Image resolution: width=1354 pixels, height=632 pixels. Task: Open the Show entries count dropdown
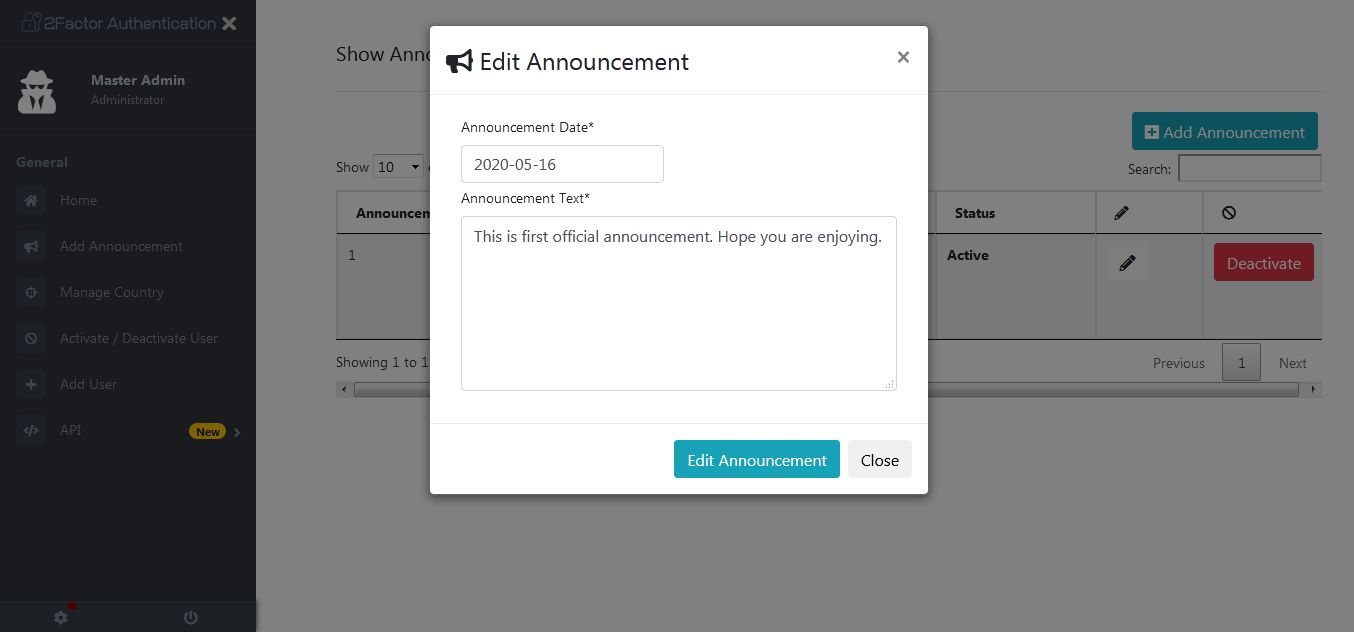(x=398, y=167)
